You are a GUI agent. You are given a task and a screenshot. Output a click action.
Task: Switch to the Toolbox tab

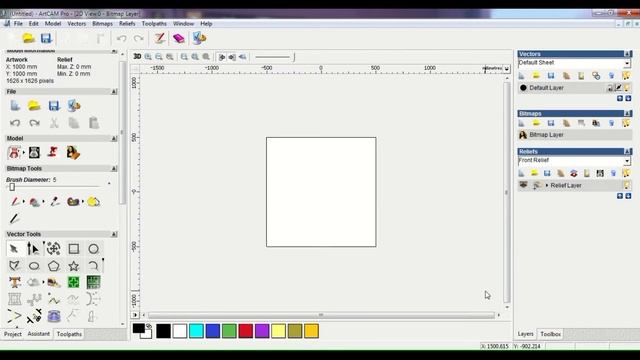tap(550, 334)
